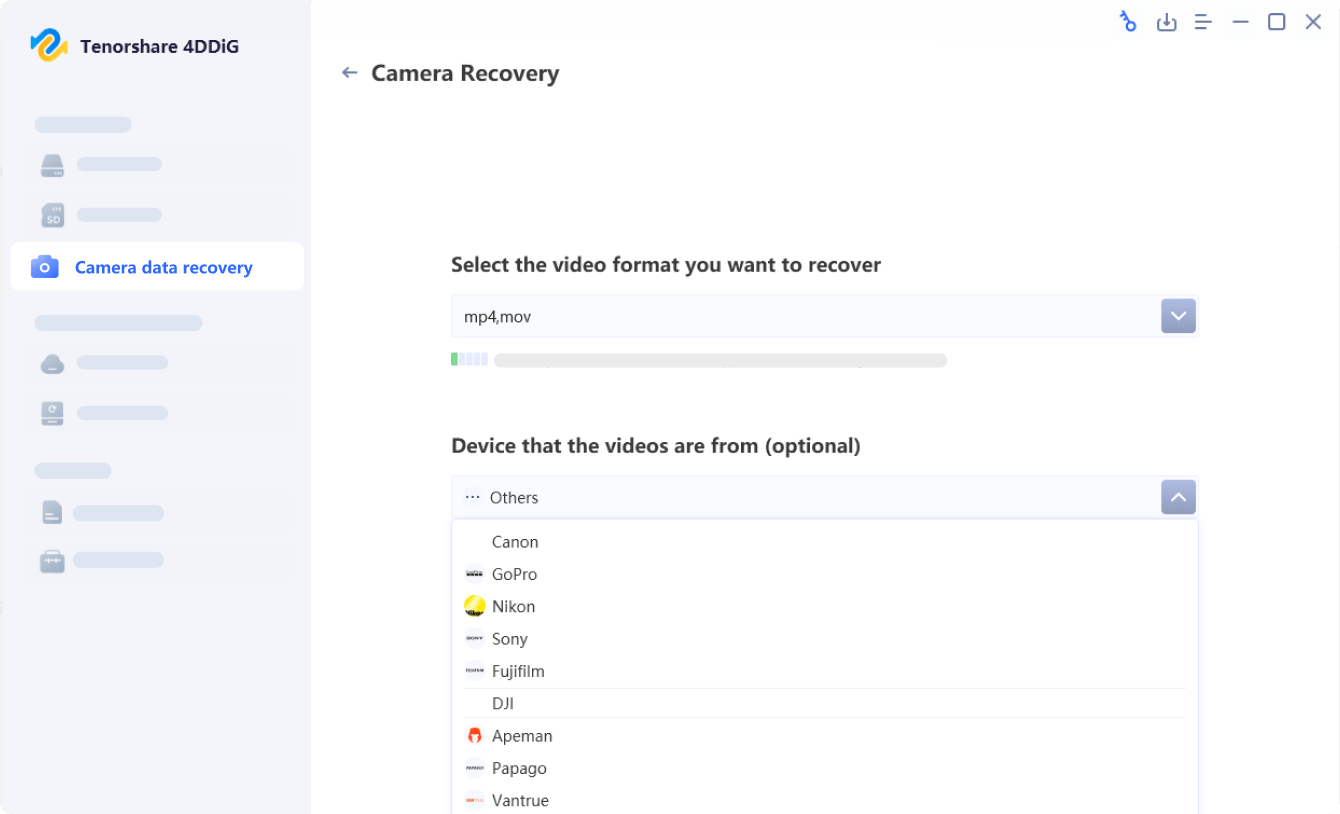The image size is (1340, 814).
Task: Collapse the device list dropdown arrow
Action: 1178,497
